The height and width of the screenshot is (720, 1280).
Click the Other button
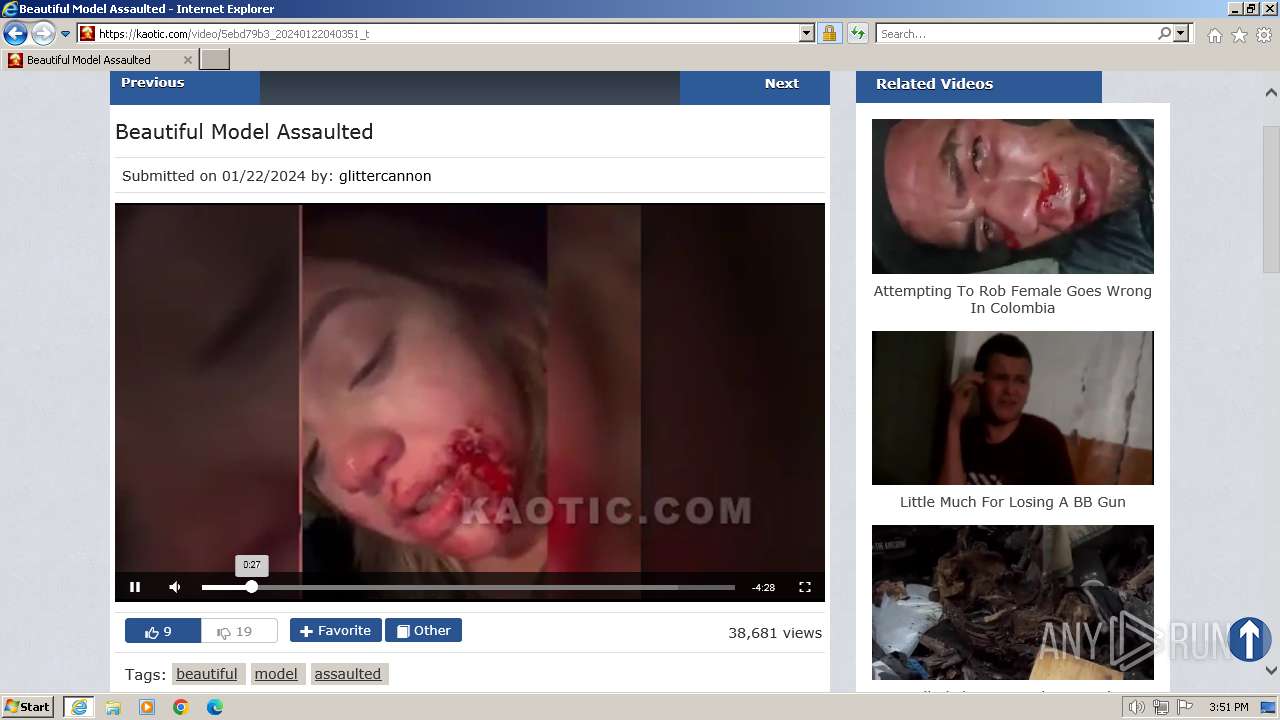pyautogui.click(x=423, y=630)
